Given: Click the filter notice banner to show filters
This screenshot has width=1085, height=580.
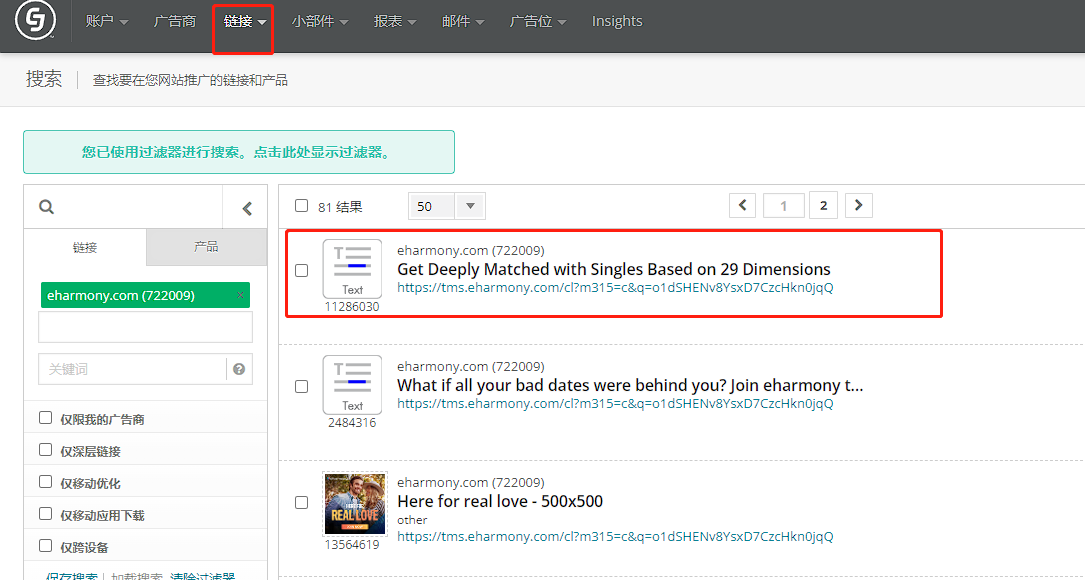Looking at the screenshot, I should tap(239, 152).
